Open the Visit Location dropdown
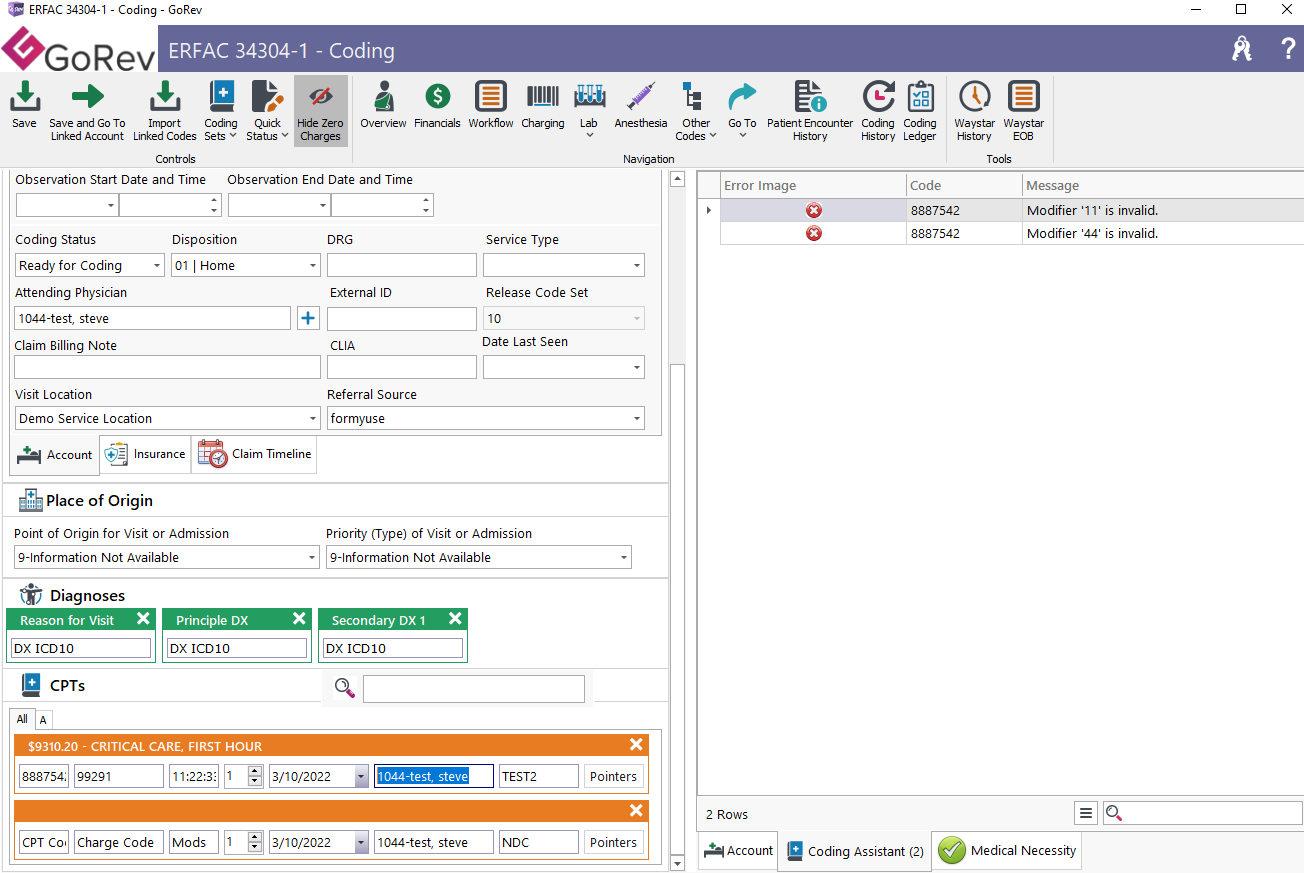 (x=313, y=419)
